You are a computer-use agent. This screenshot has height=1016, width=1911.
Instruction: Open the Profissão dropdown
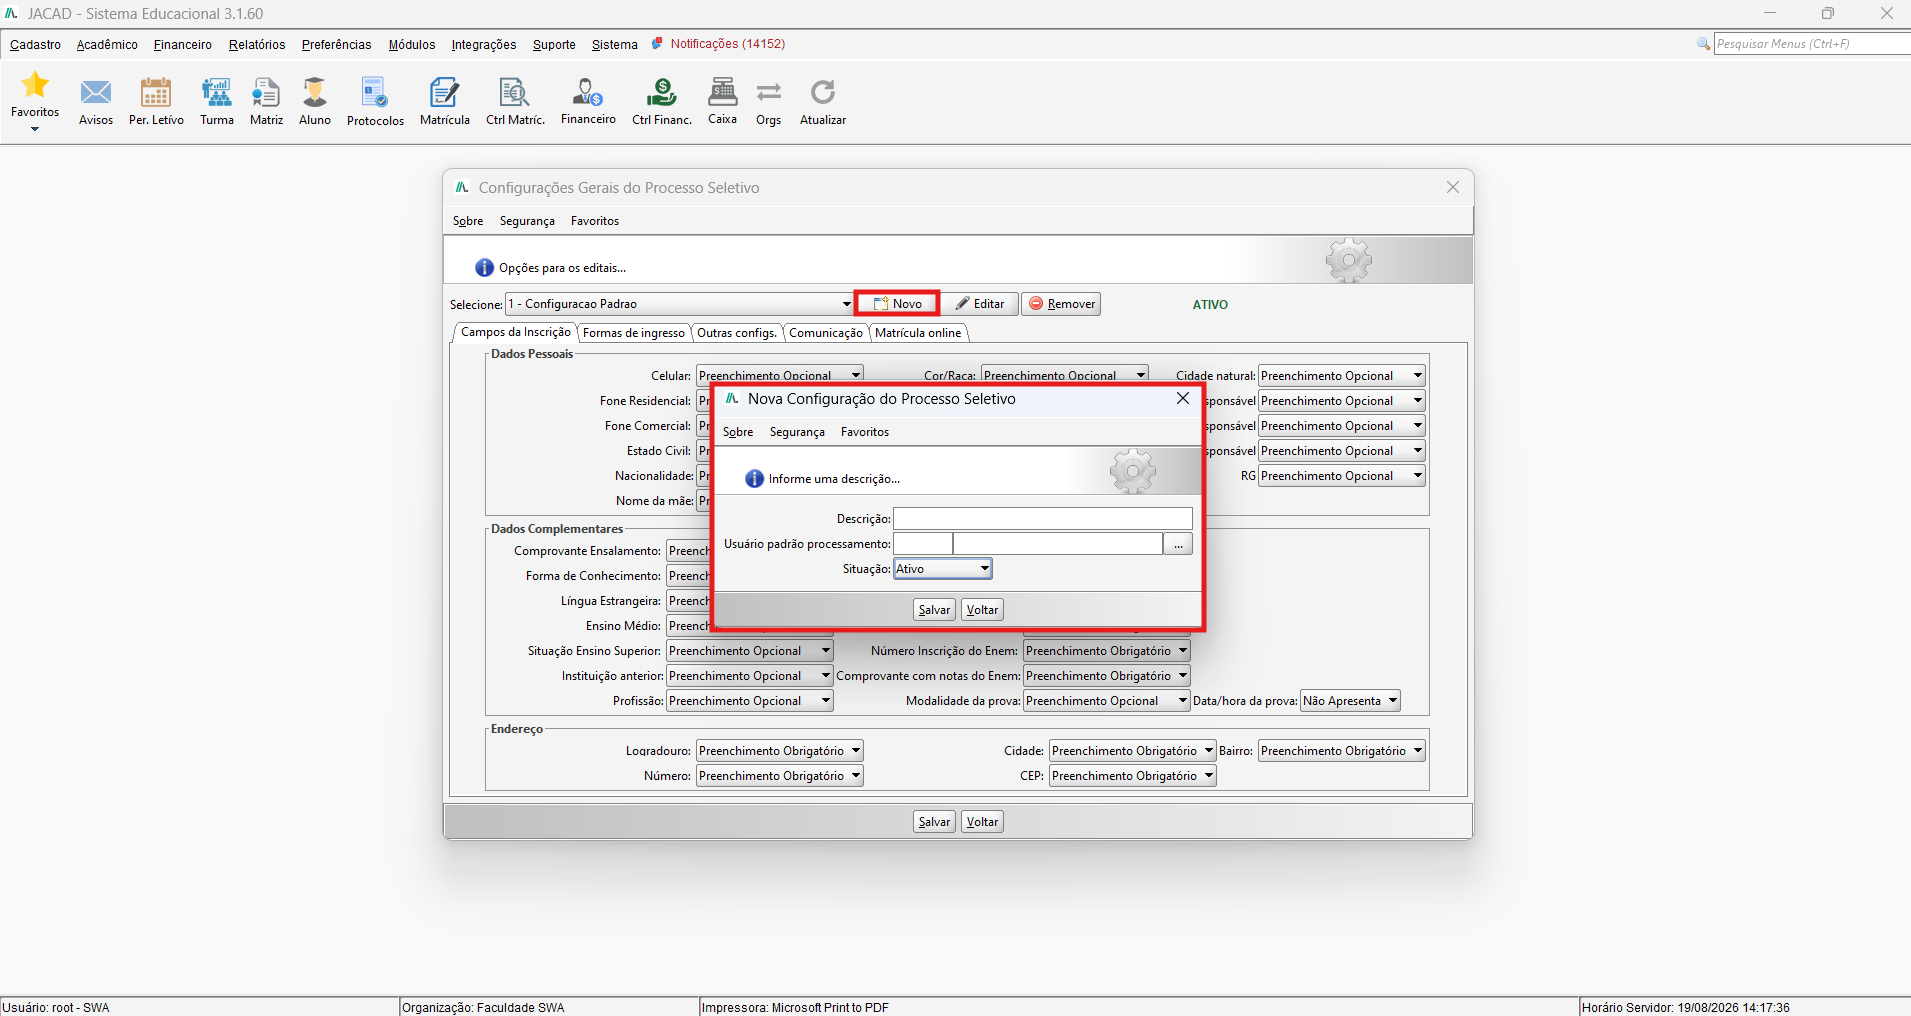(749, 701)
